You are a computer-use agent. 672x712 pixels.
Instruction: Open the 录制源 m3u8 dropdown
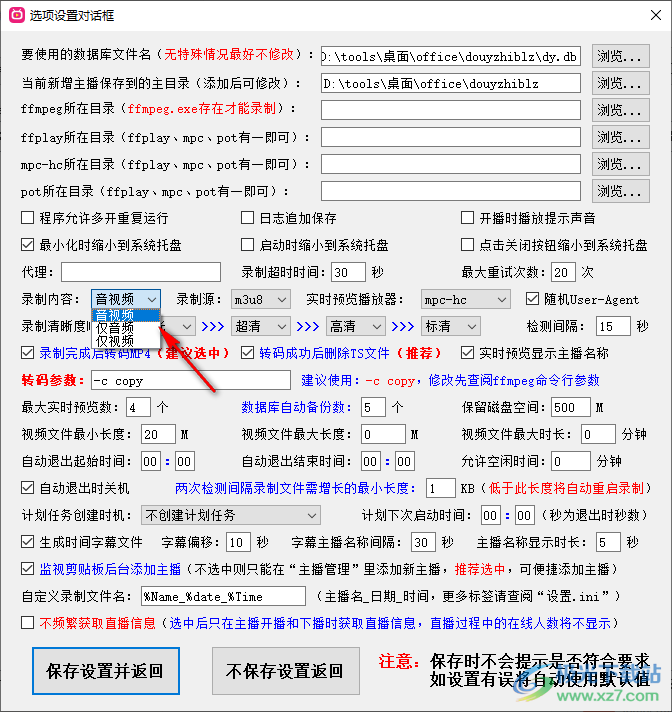click(261, 300)
